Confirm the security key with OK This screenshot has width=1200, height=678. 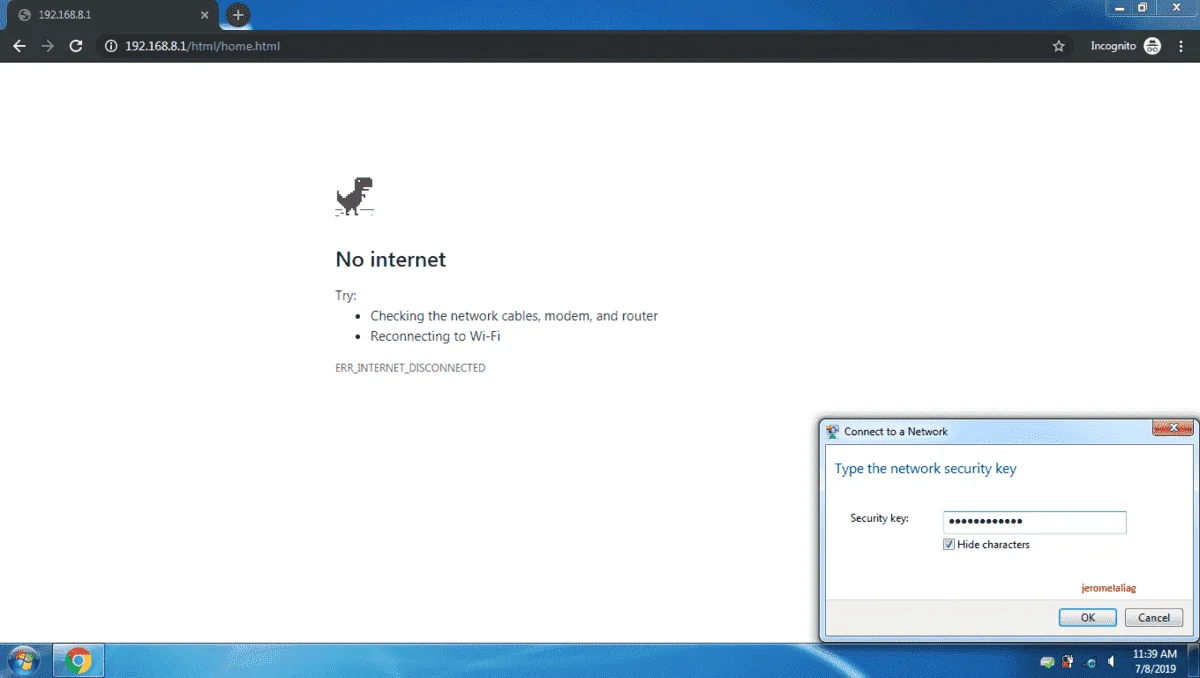point(1088,617)
